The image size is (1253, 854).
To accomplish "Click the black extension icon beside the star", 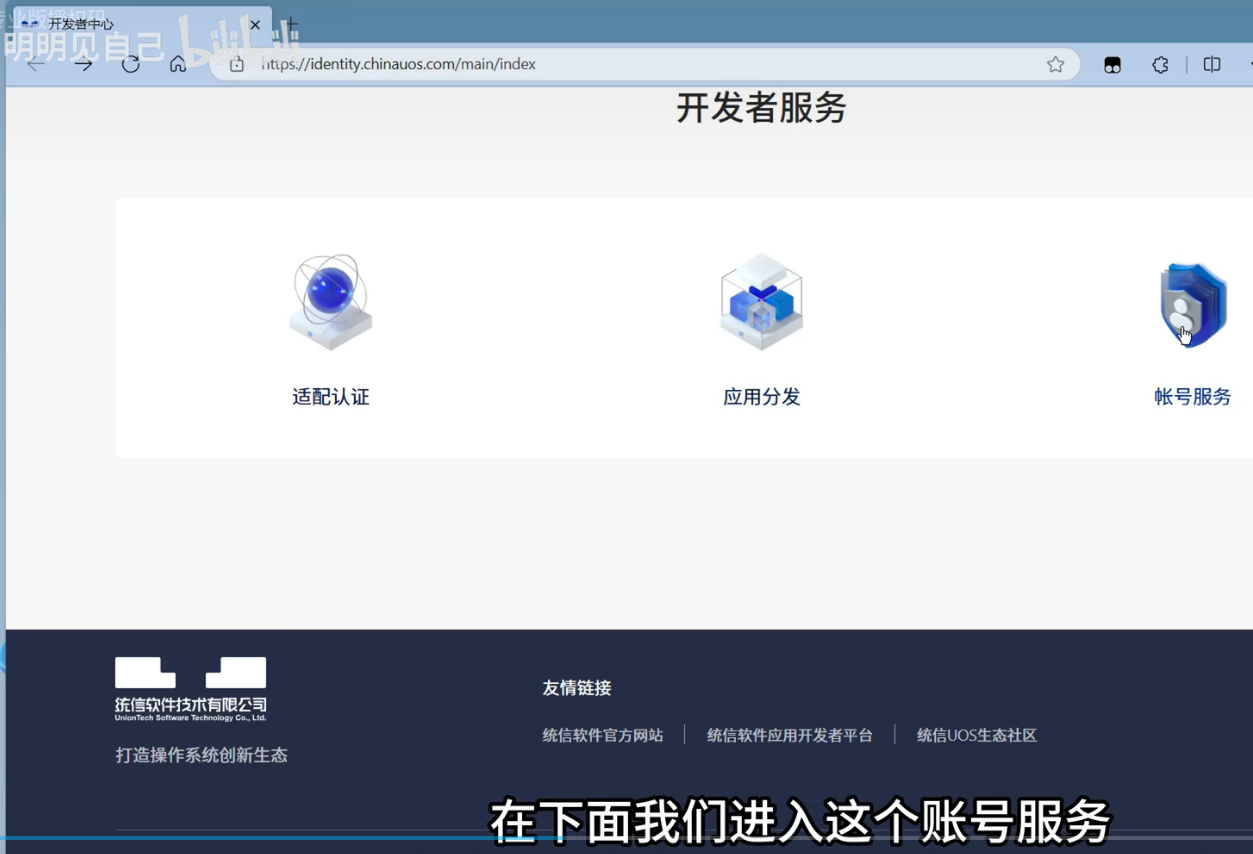I will 1112,65.
